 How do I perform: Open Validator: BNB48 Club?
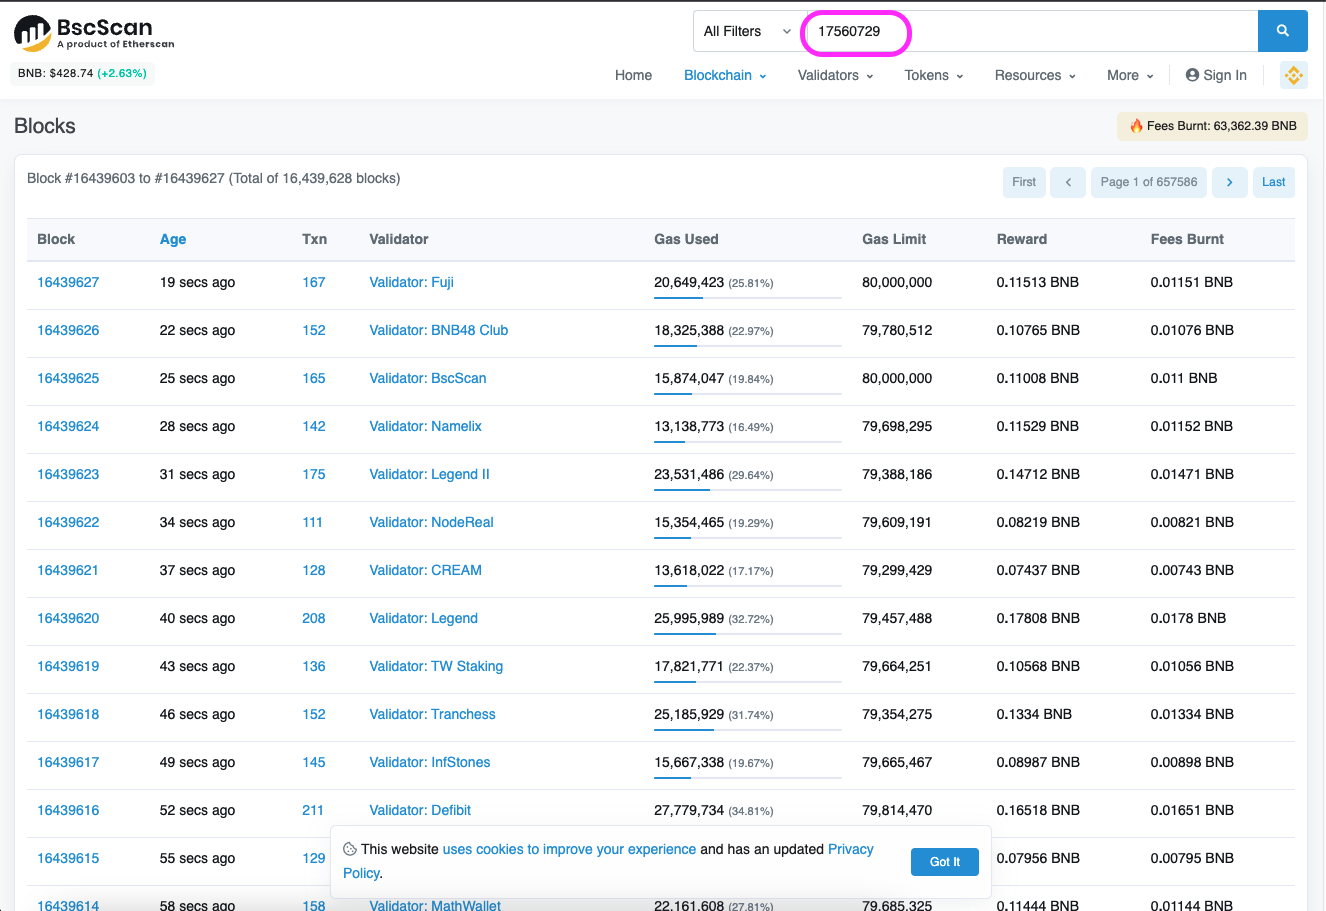438,330
